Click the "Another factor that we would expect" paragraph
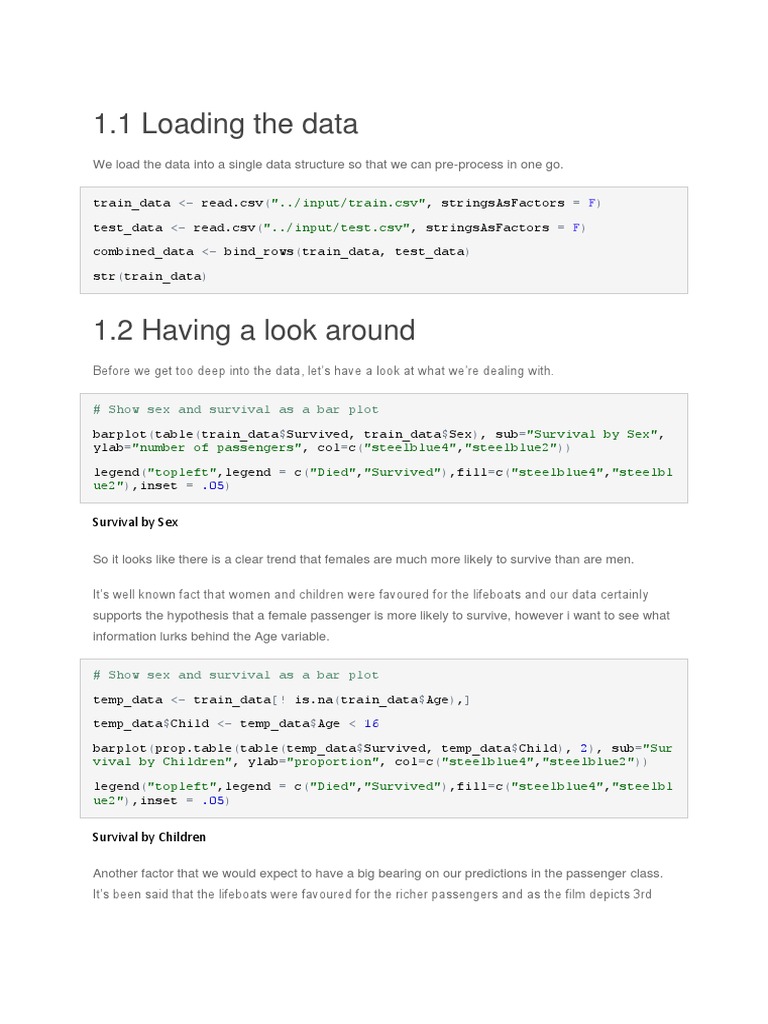This screenshot has width=768, height=1024. point(377,883)
